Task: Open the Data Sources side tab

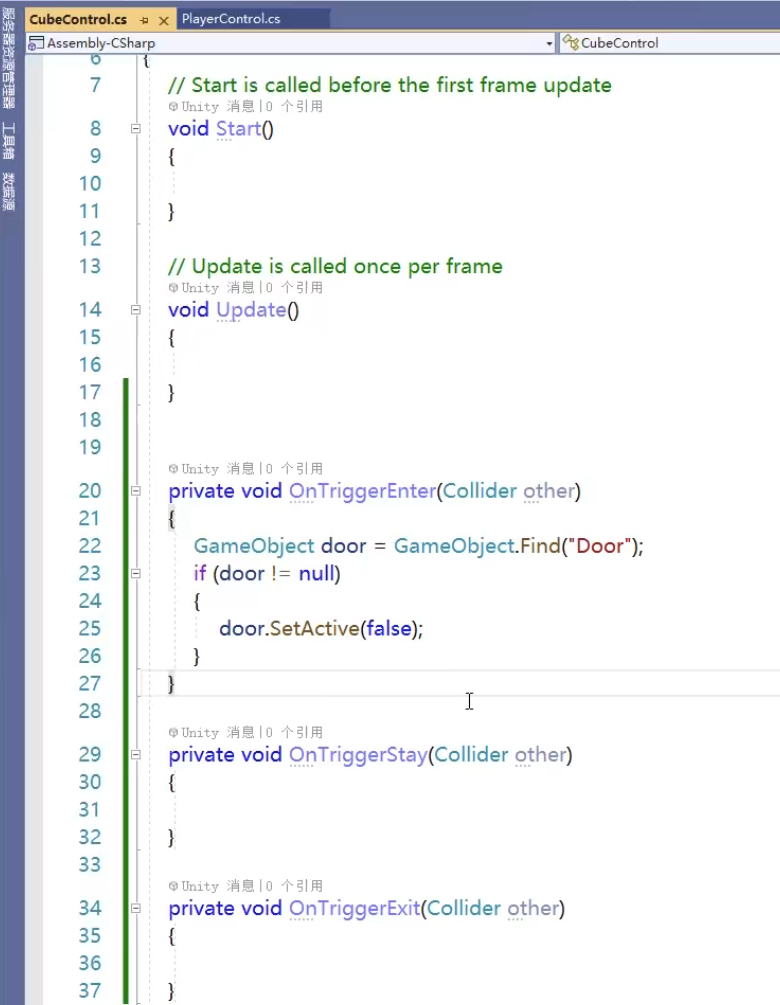Action: pyautogui.click(x=8, y=192)
